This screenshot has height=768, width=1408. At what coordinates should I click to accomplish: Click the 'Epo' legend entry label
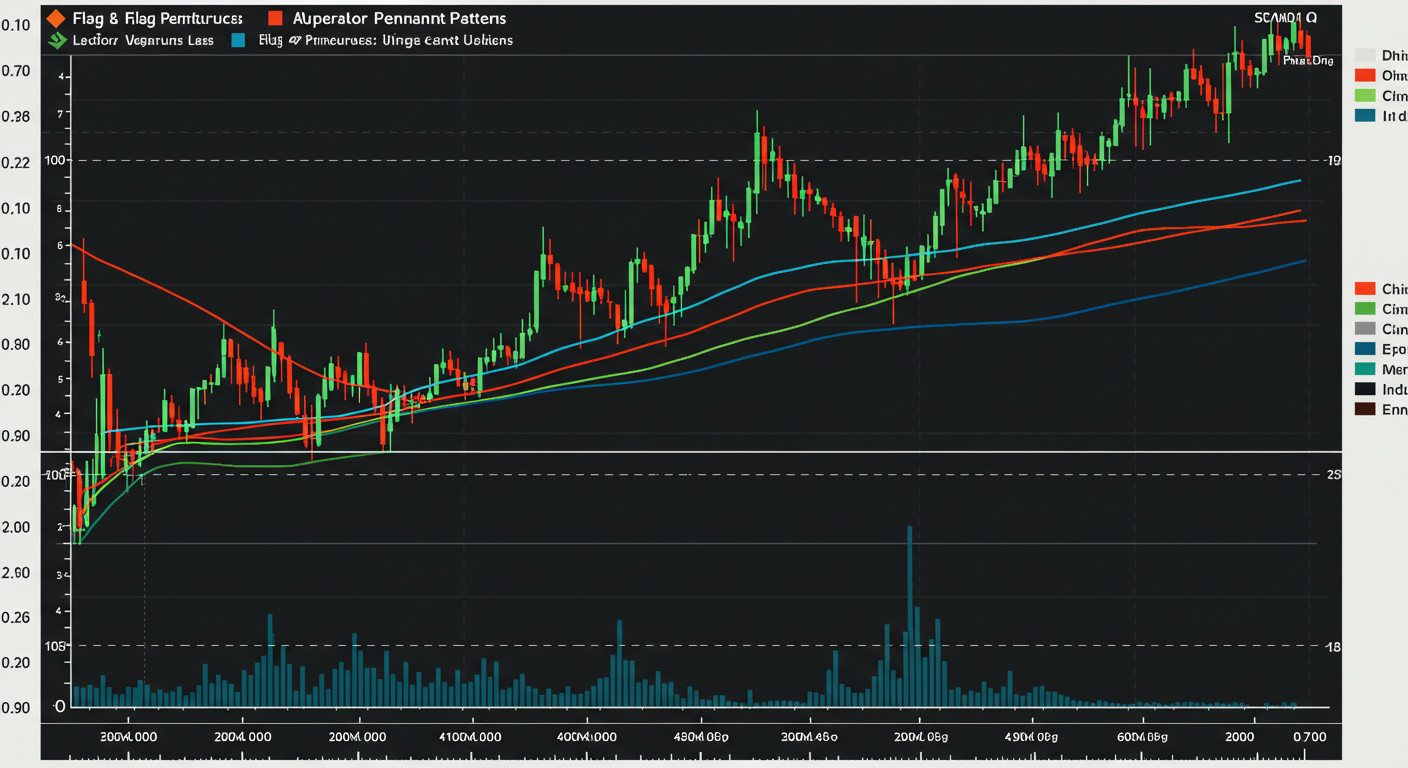(1394, 349)
